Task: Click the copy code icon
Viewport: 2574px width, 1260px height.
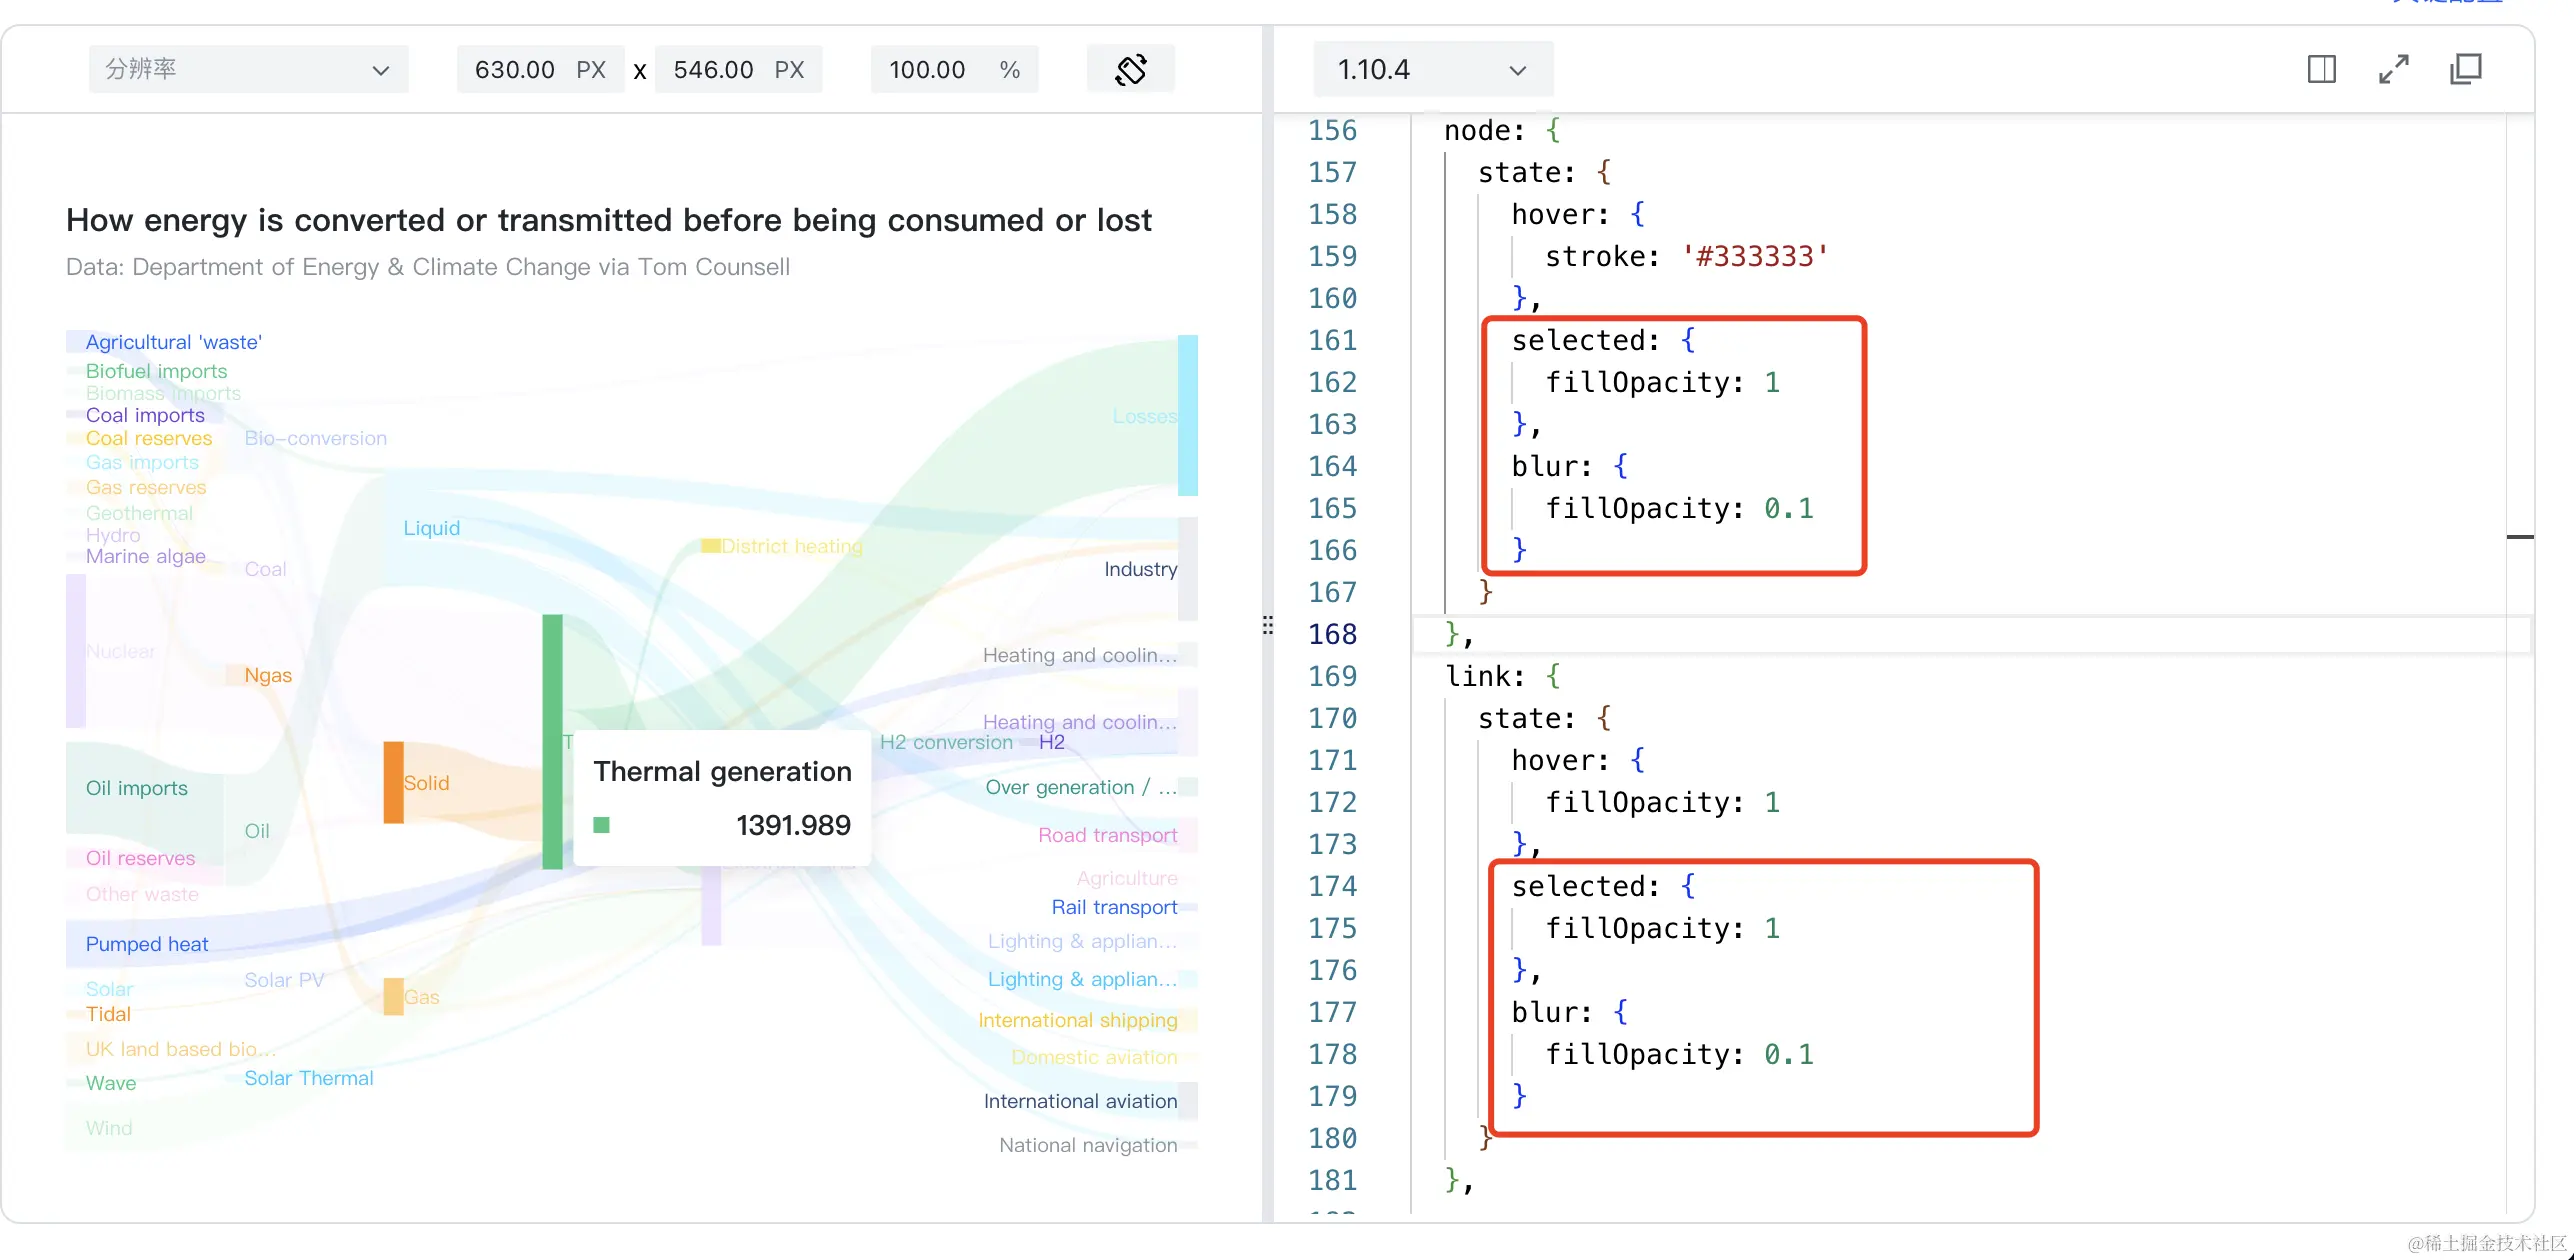Action: [x=2465, y=70]
